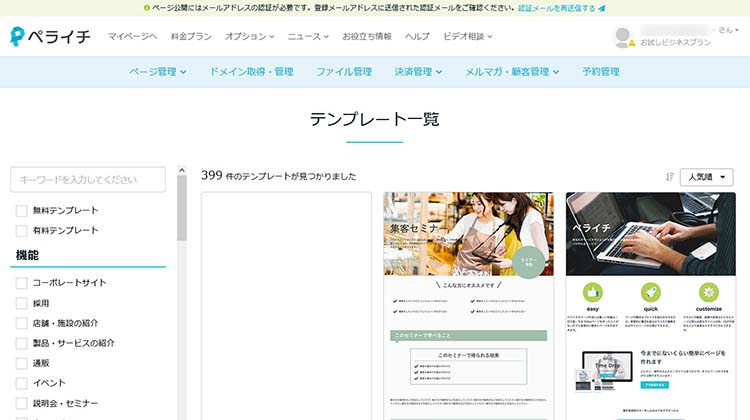Expand the ビデオ相談 menu
The image size is (750, 420).
tap(467, 36)
